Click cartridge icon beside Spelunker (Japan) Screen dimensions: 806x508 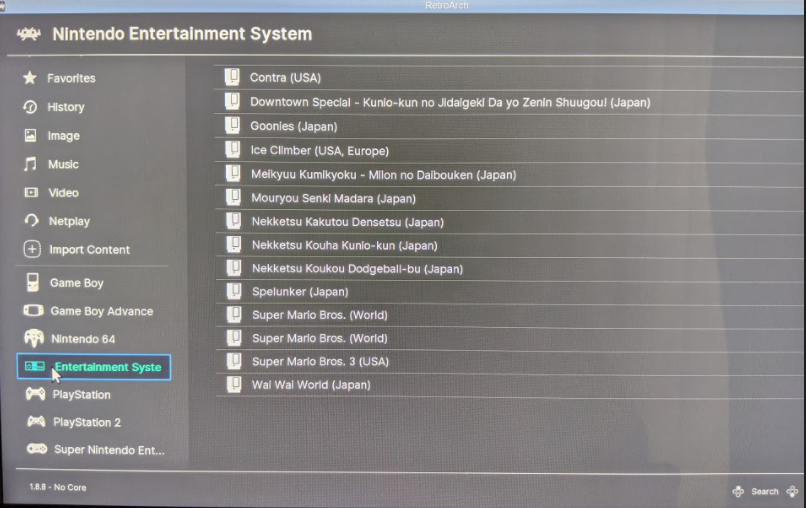point(234,291)
